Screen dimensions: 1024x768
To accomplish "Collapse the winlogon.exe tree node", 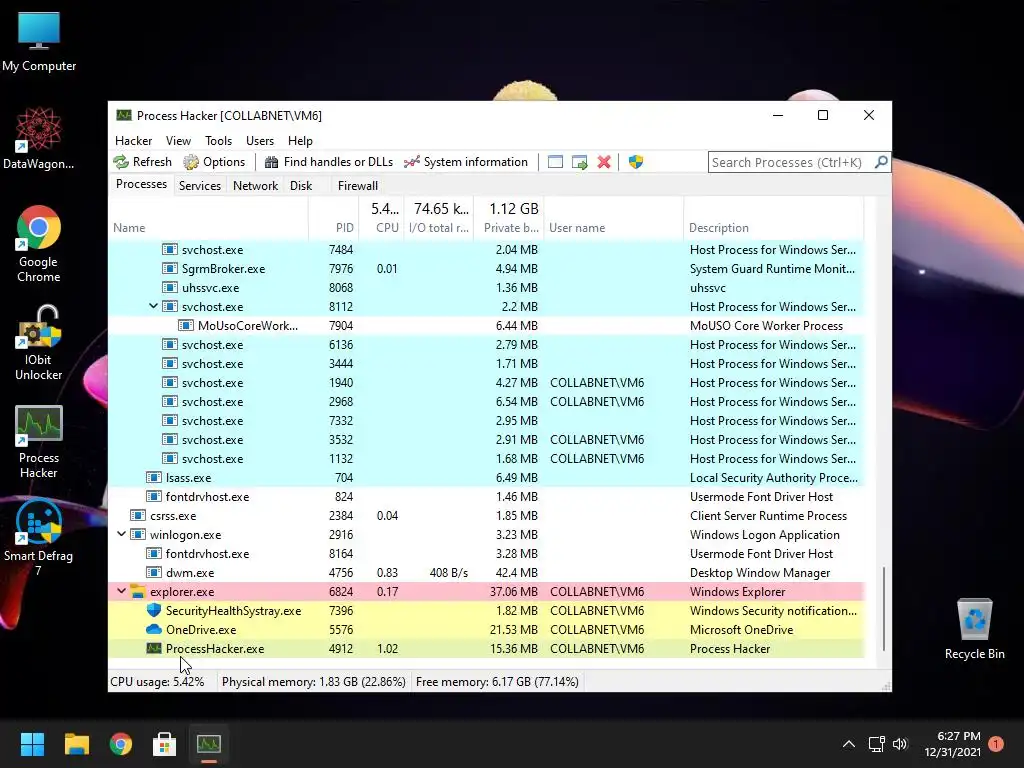I will pos(121,534).
